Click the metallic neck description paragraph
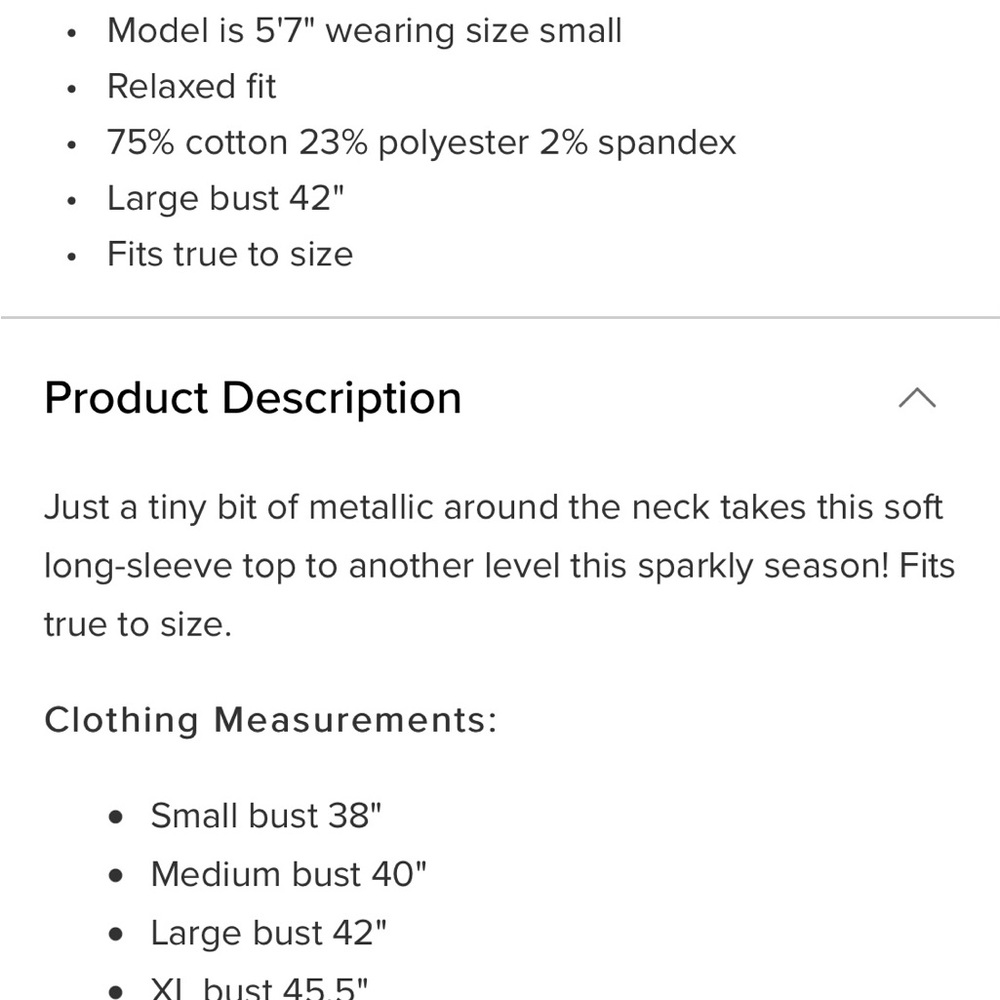 [x=499, y=566]
